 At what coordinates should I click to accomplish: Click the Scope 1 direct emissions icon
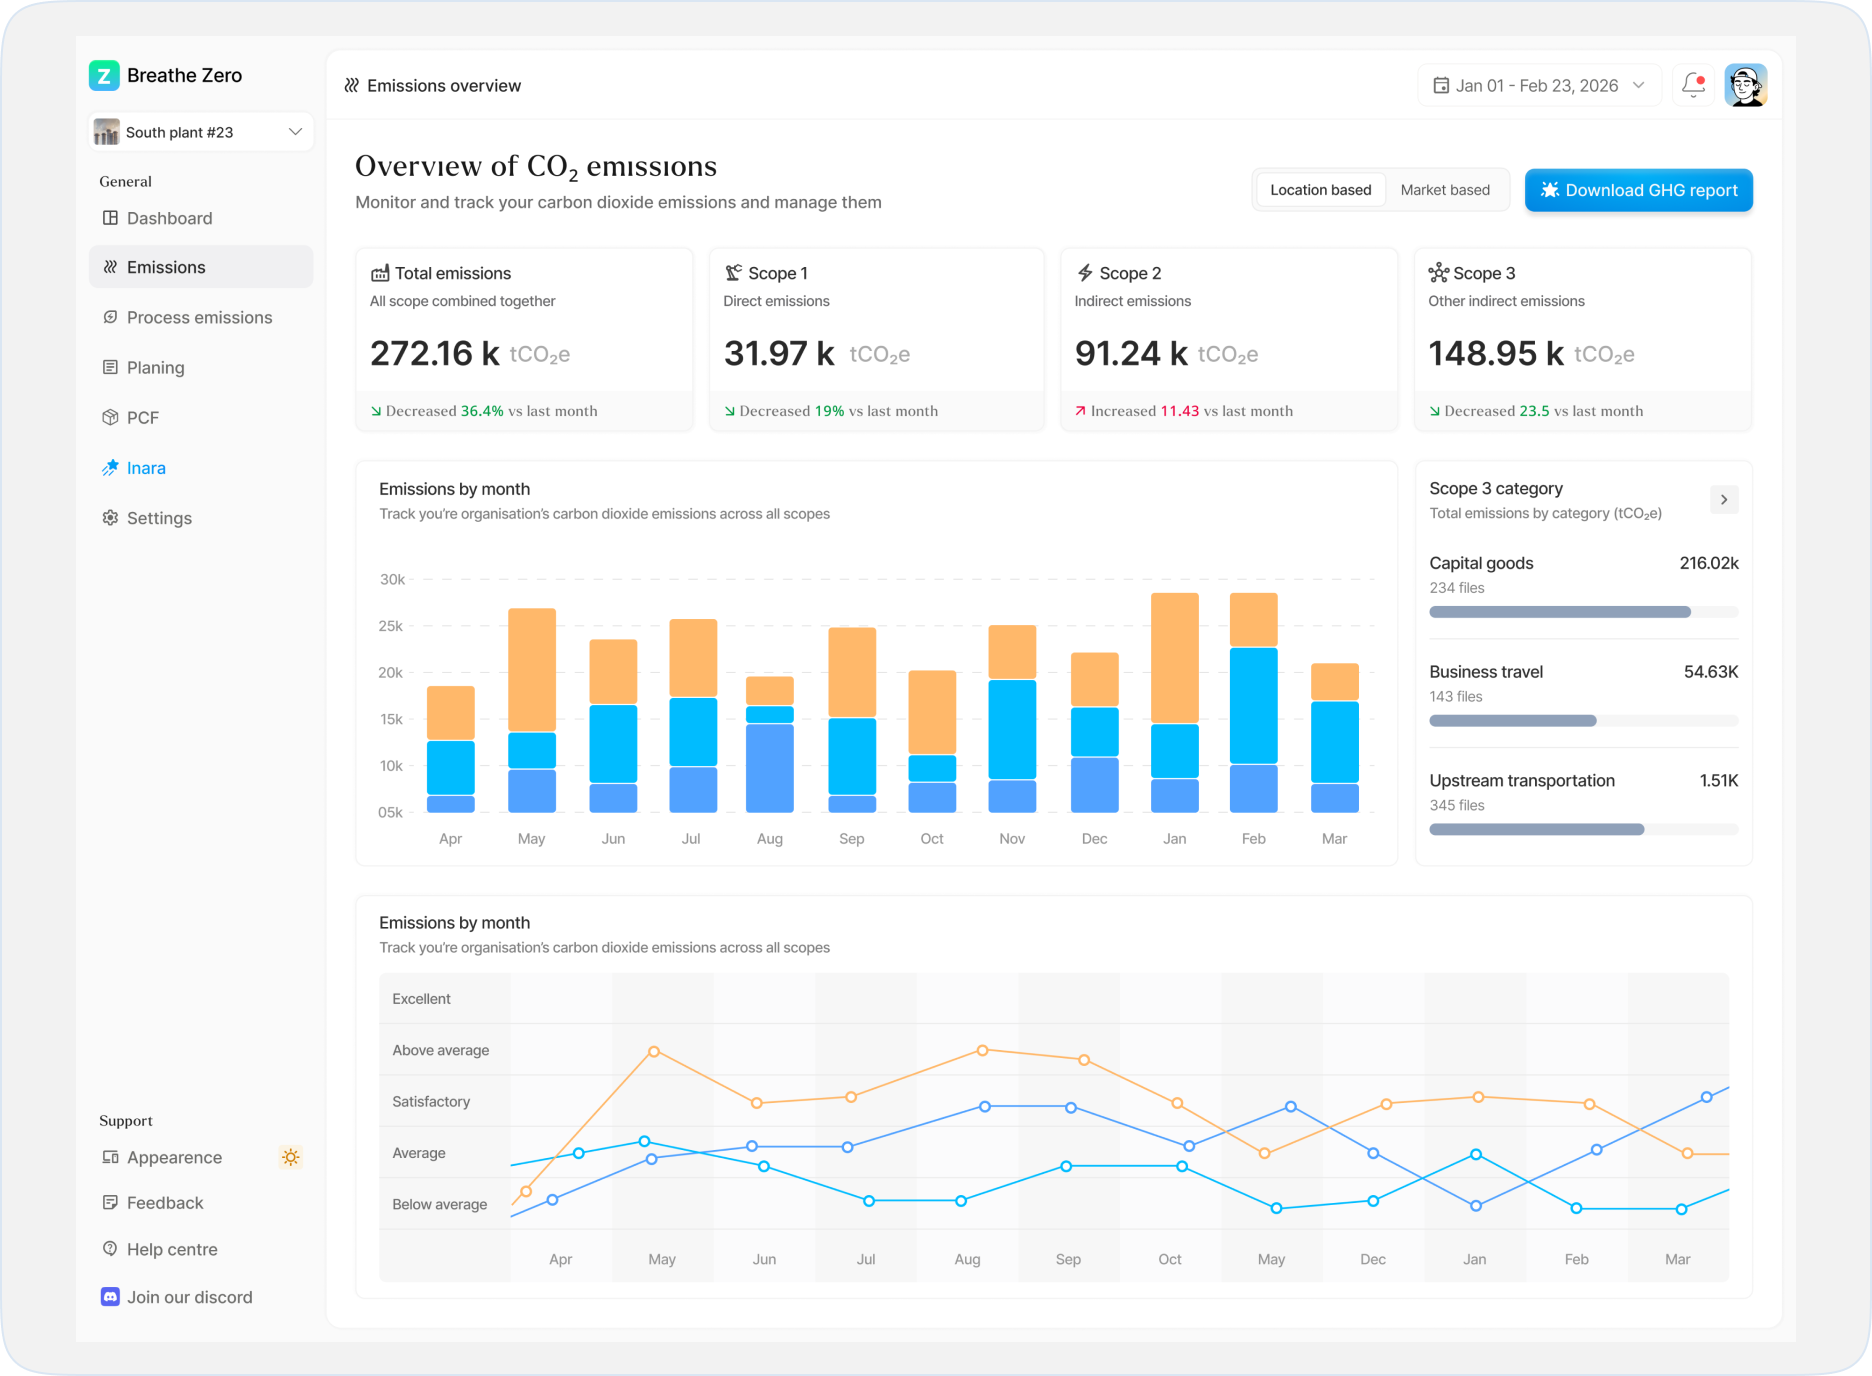733,273
